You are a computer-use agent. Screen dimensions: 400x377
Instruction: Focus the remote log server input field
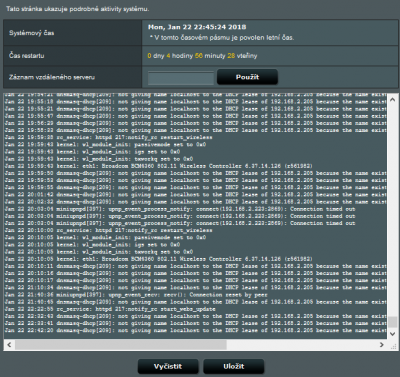click(x=181, y=78)
